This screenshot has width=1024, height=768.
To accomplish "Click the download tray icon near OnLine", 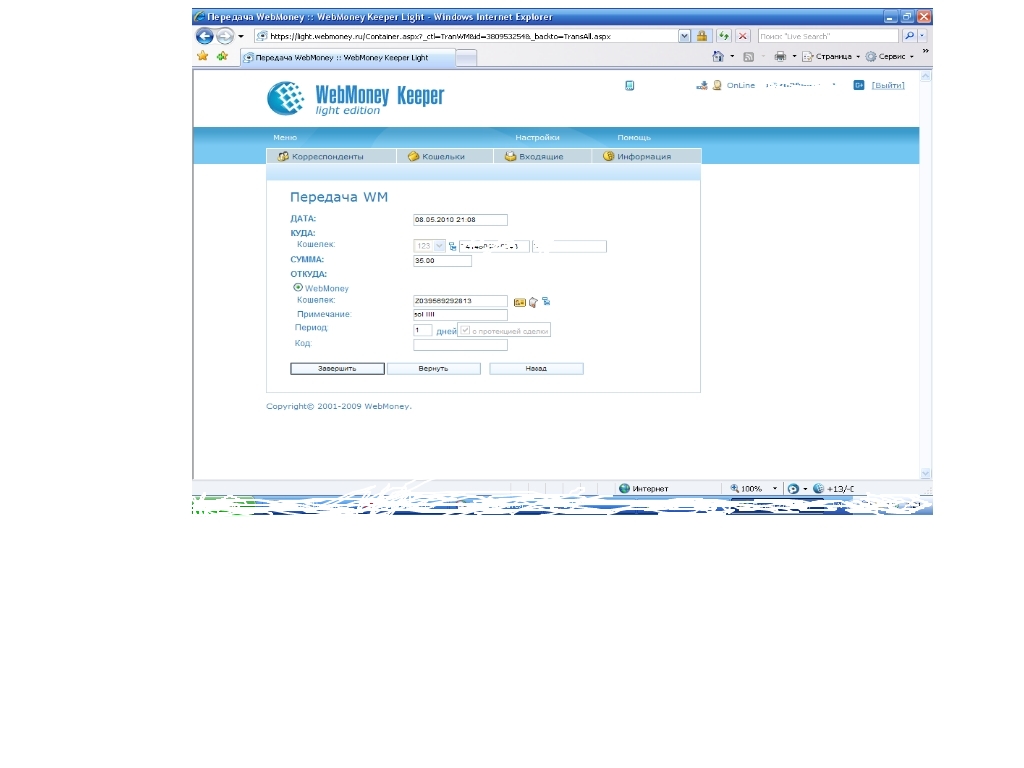I will [702, 86].
